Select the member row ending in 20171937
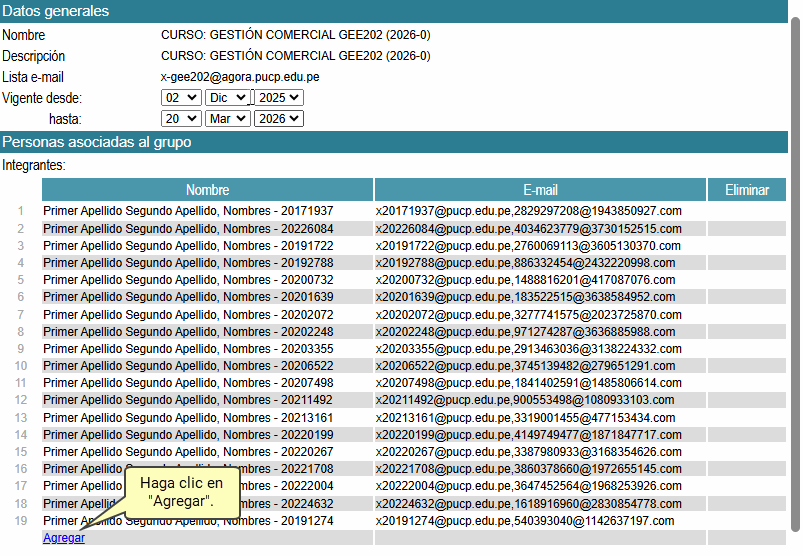Viewport: 803px width, 556px height. point(188,211)
